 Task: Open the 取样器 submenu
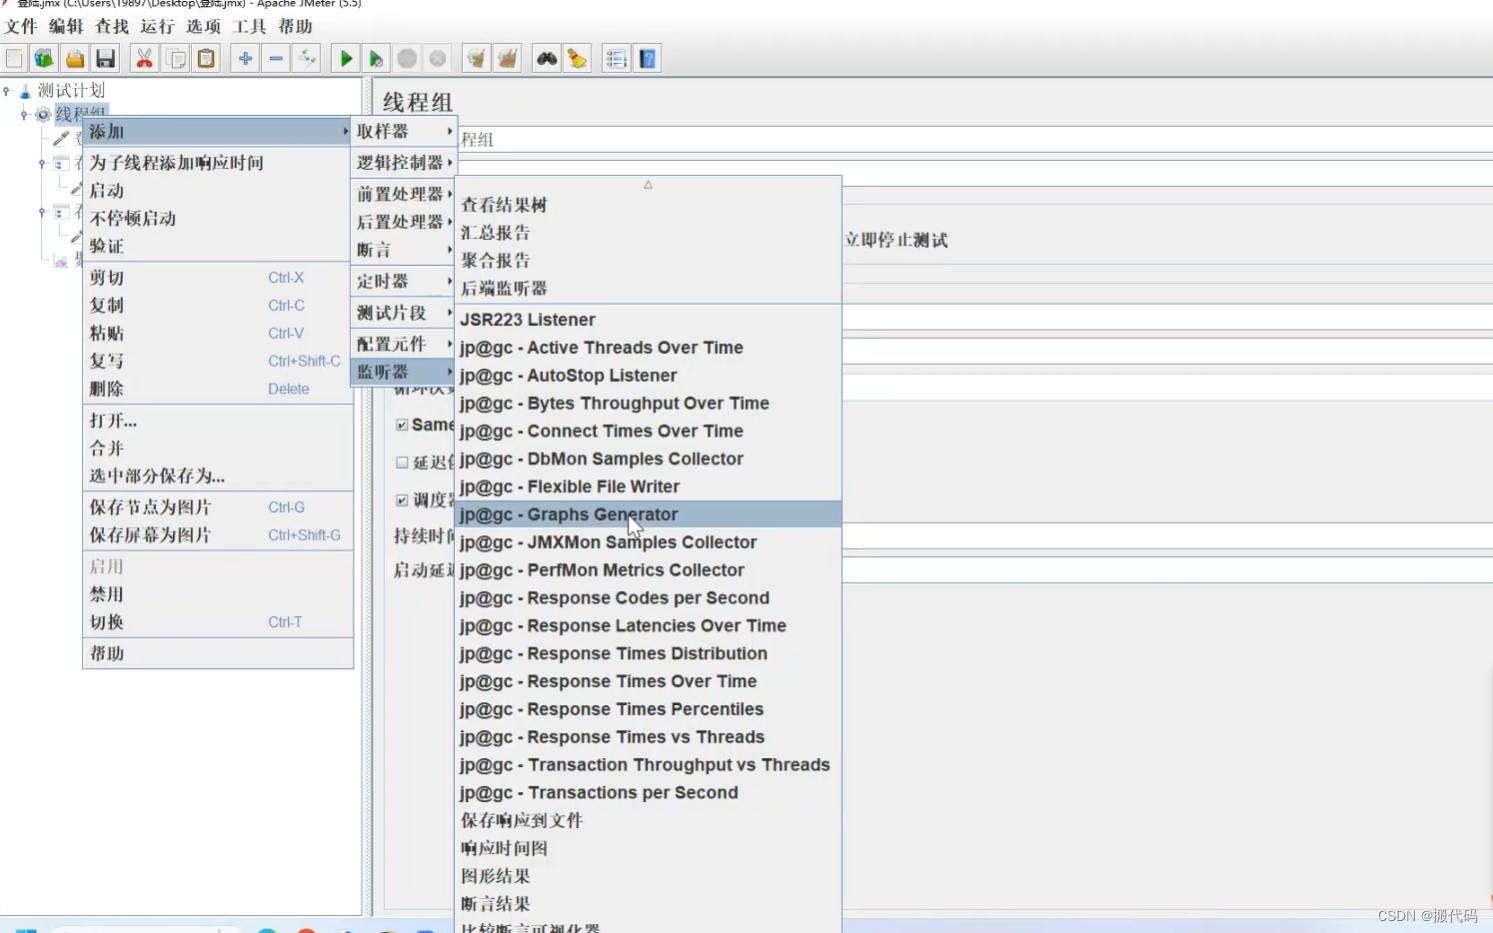pyautogui.click(x=403, y=131)
